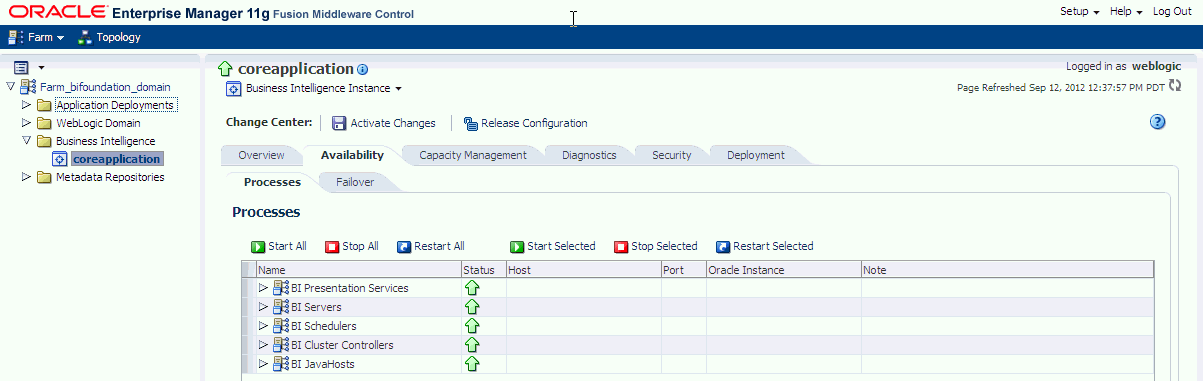Expand the WebLogic Domain folder
1203x381 pixels.
(27, 123)
